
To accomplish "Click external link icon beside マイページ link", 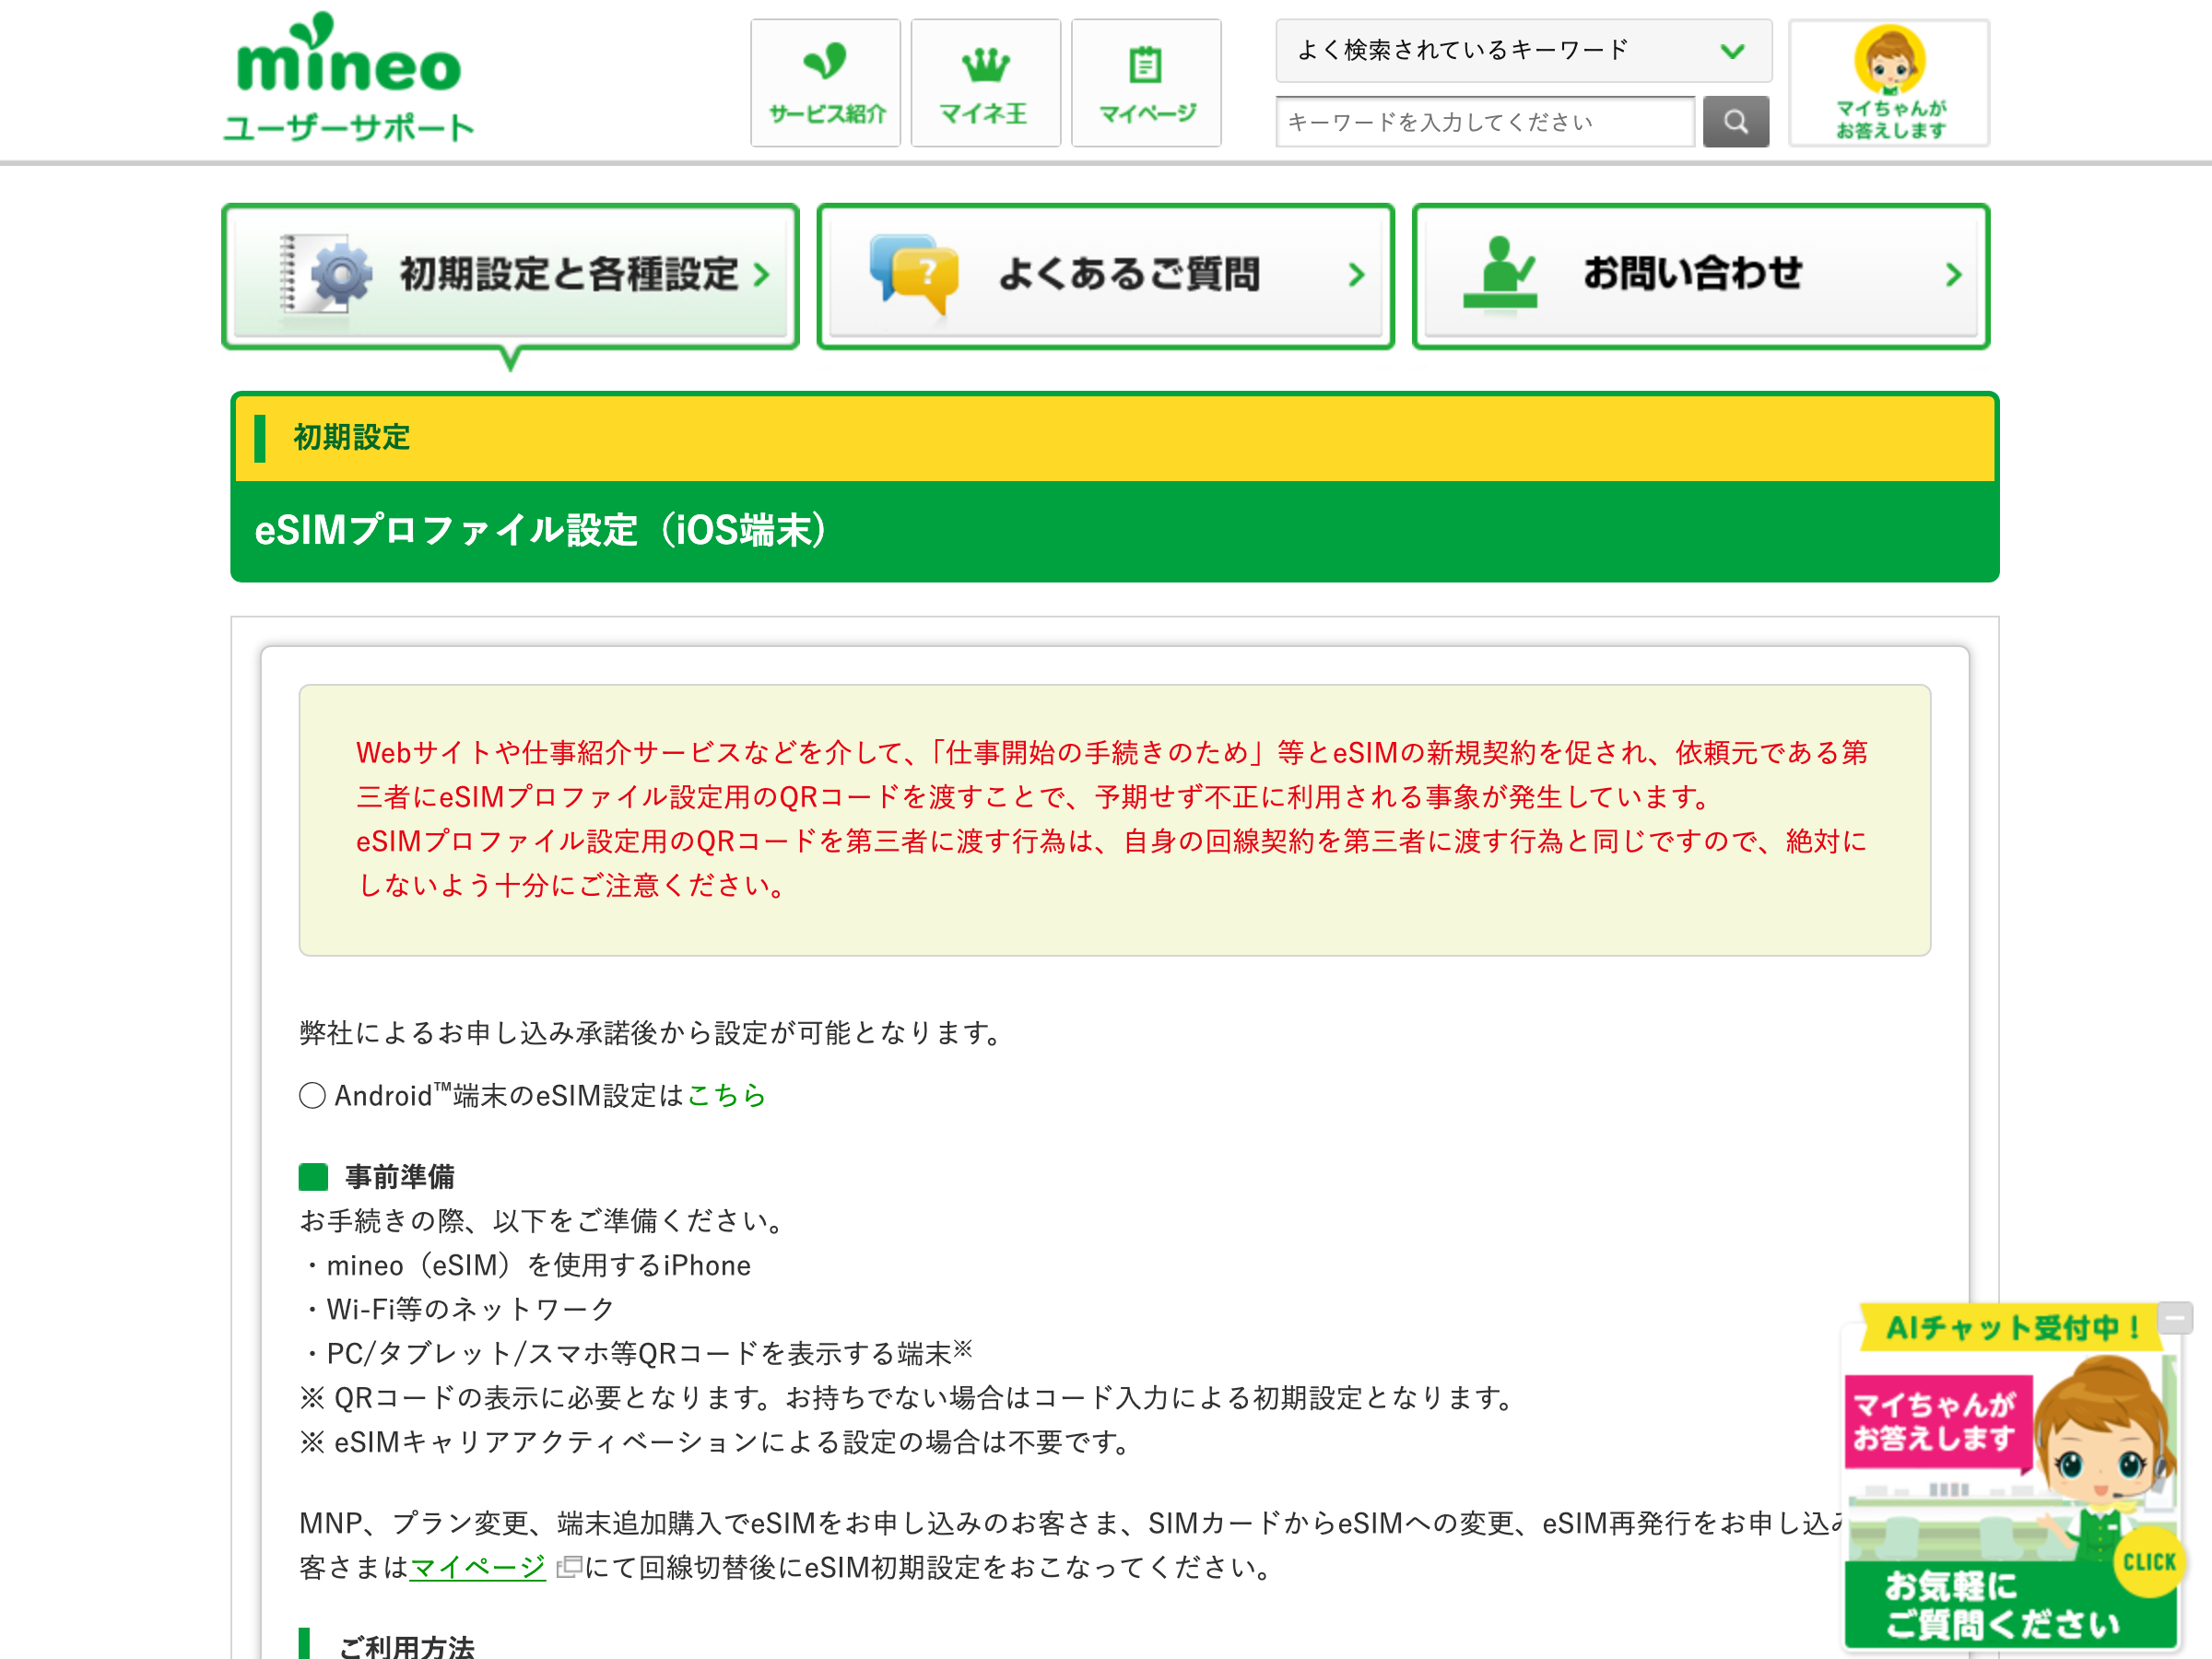I will point(568,1567).
